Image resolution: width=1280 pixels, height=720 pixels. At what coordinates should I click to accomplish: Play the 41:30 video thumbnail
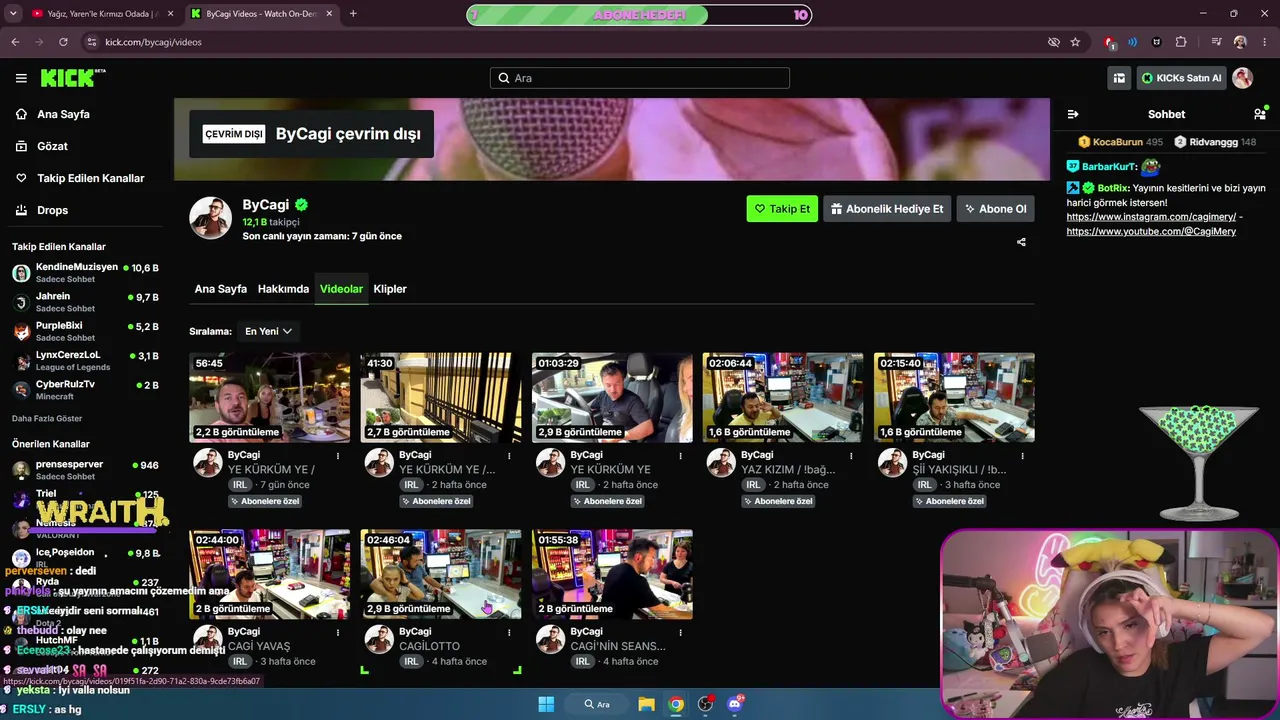tap(441, 397)
